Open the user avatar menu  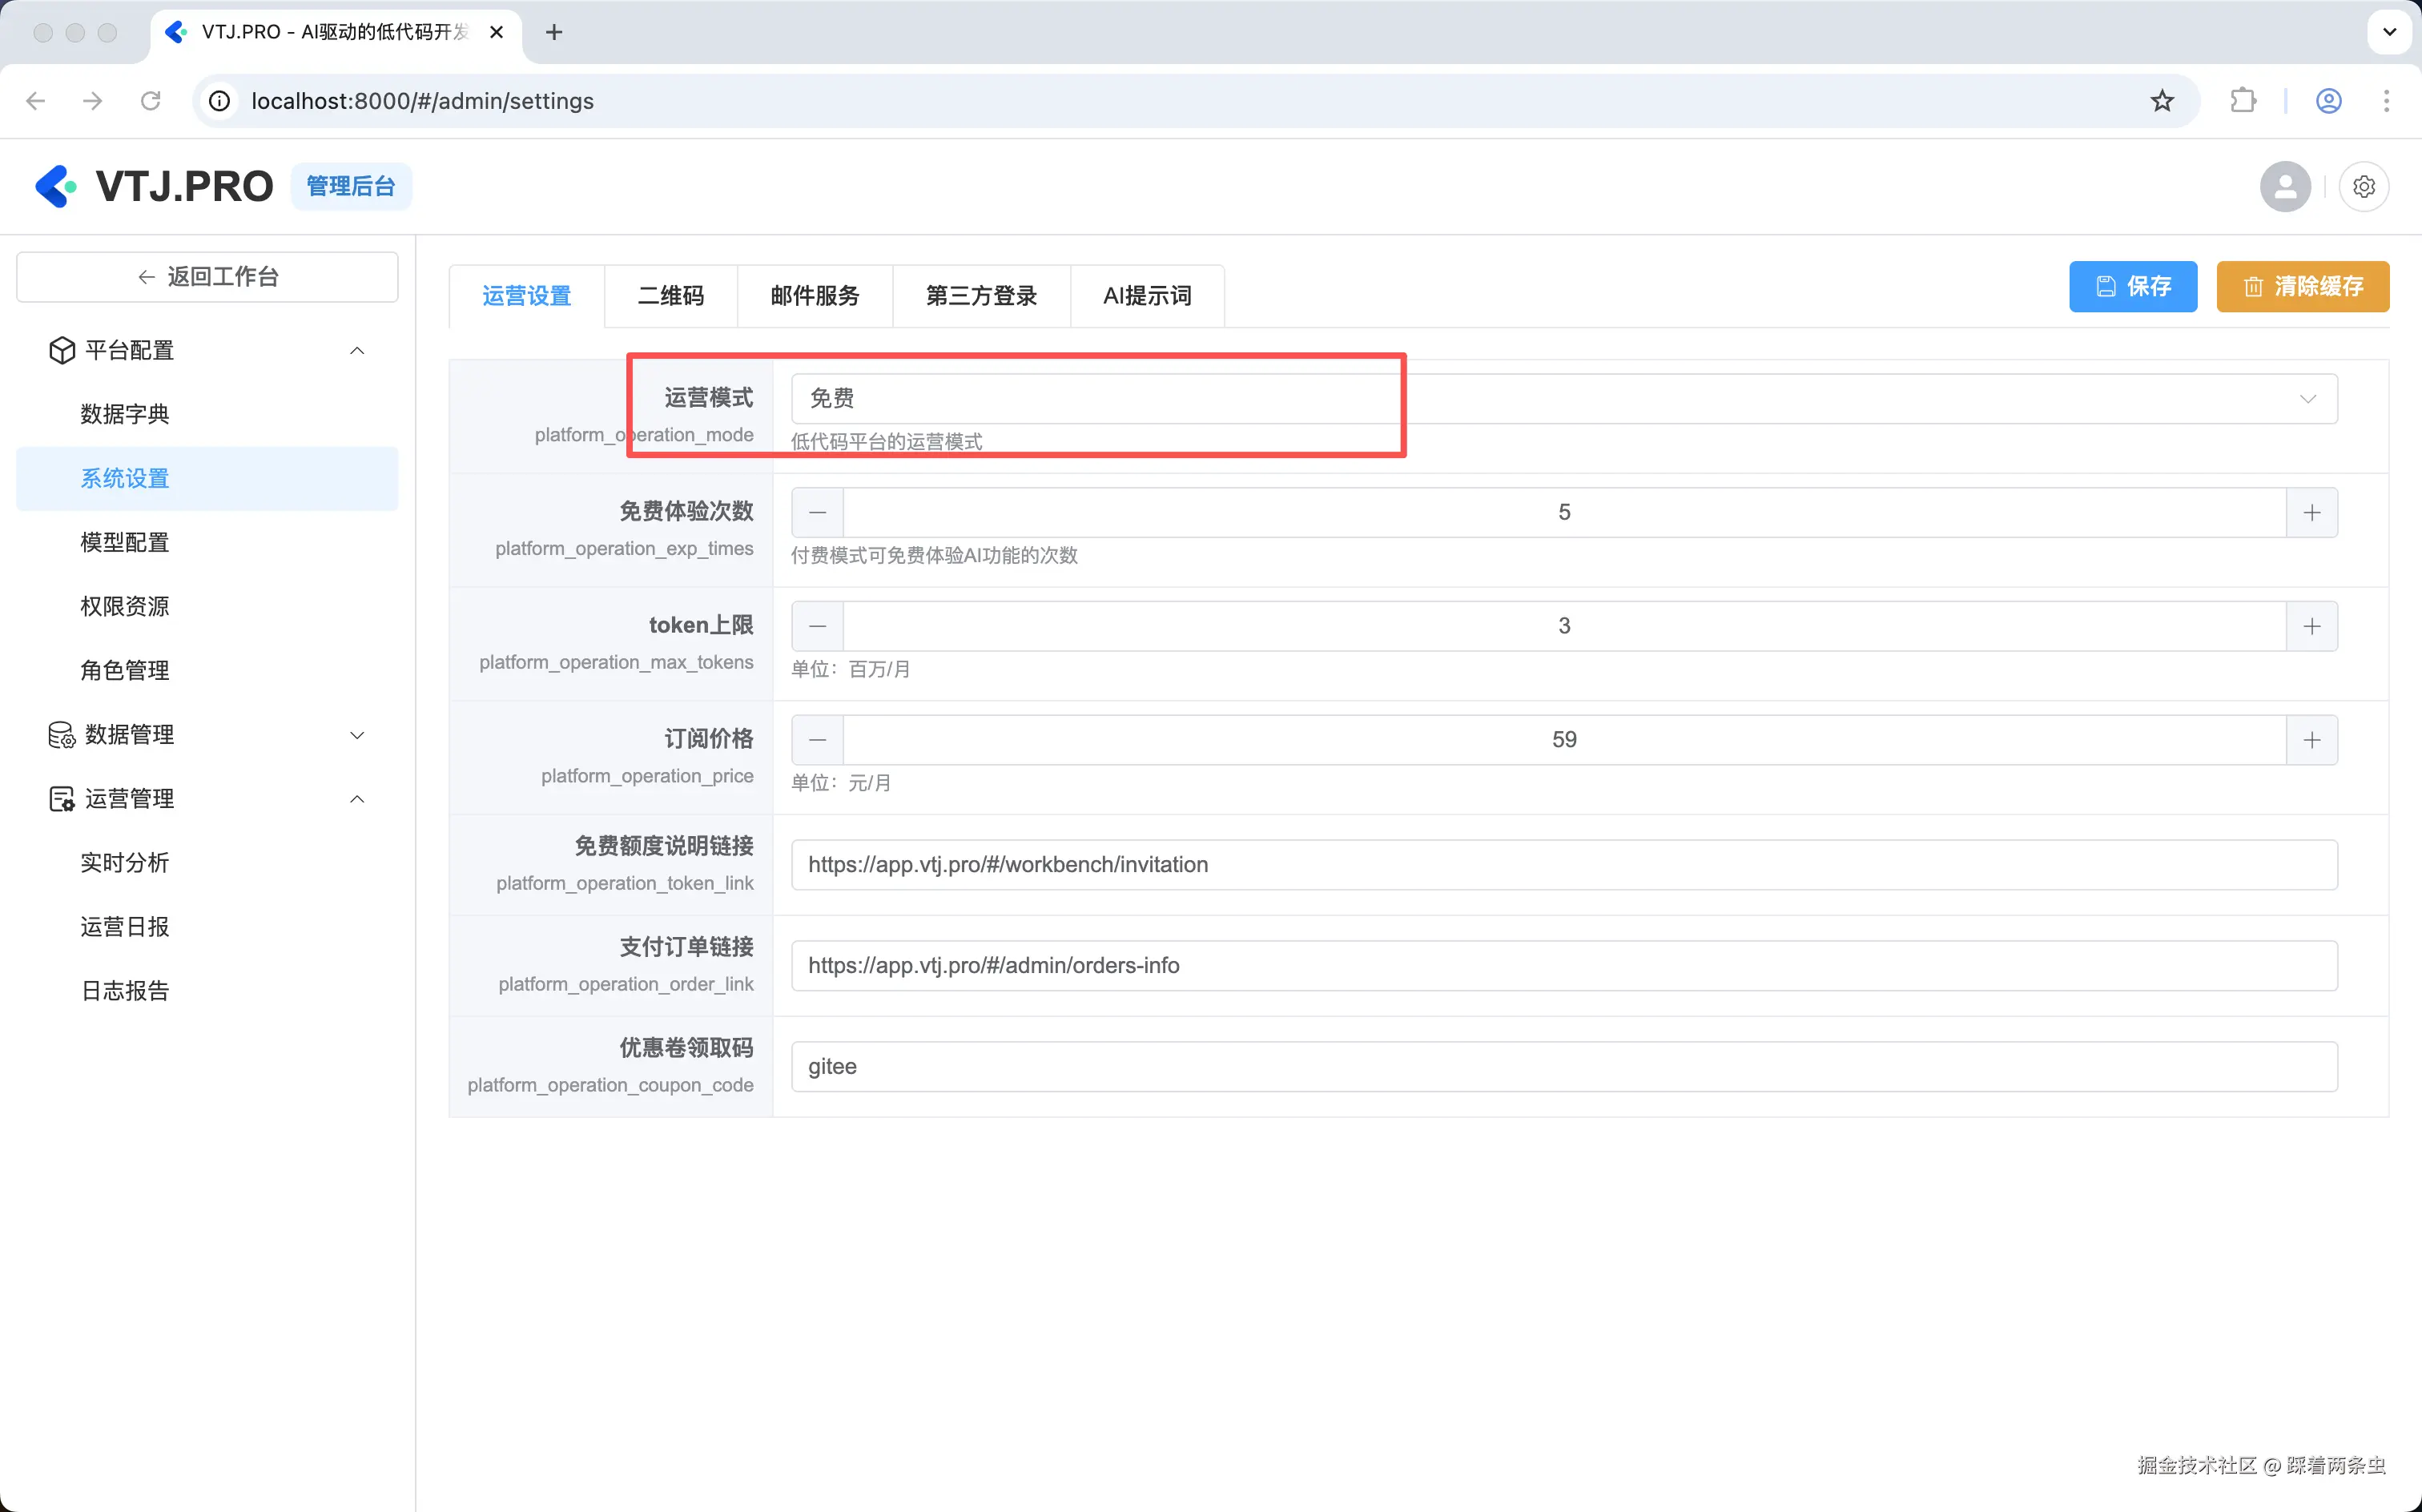(2284, 186)
